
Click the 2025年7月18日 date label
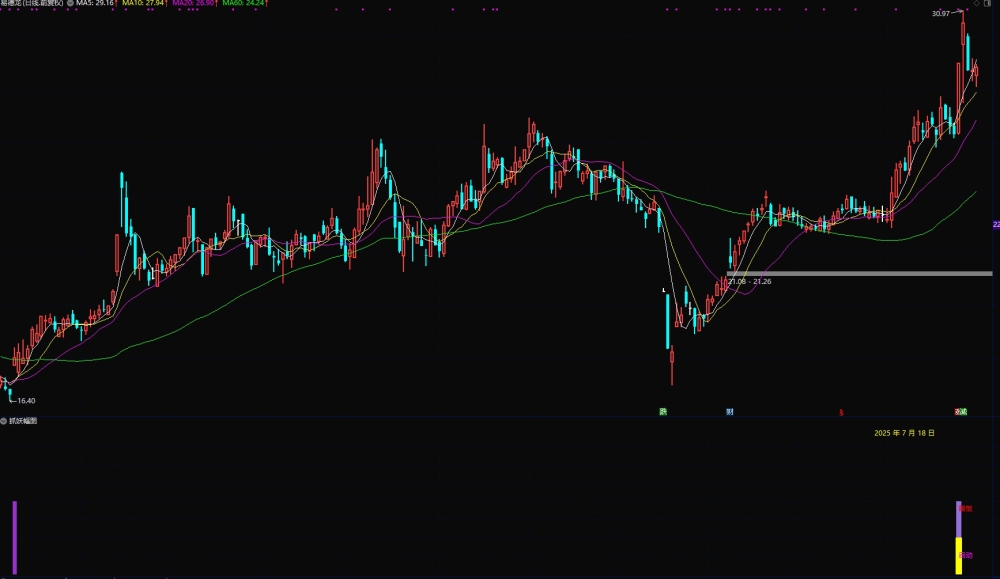[904, 433]
